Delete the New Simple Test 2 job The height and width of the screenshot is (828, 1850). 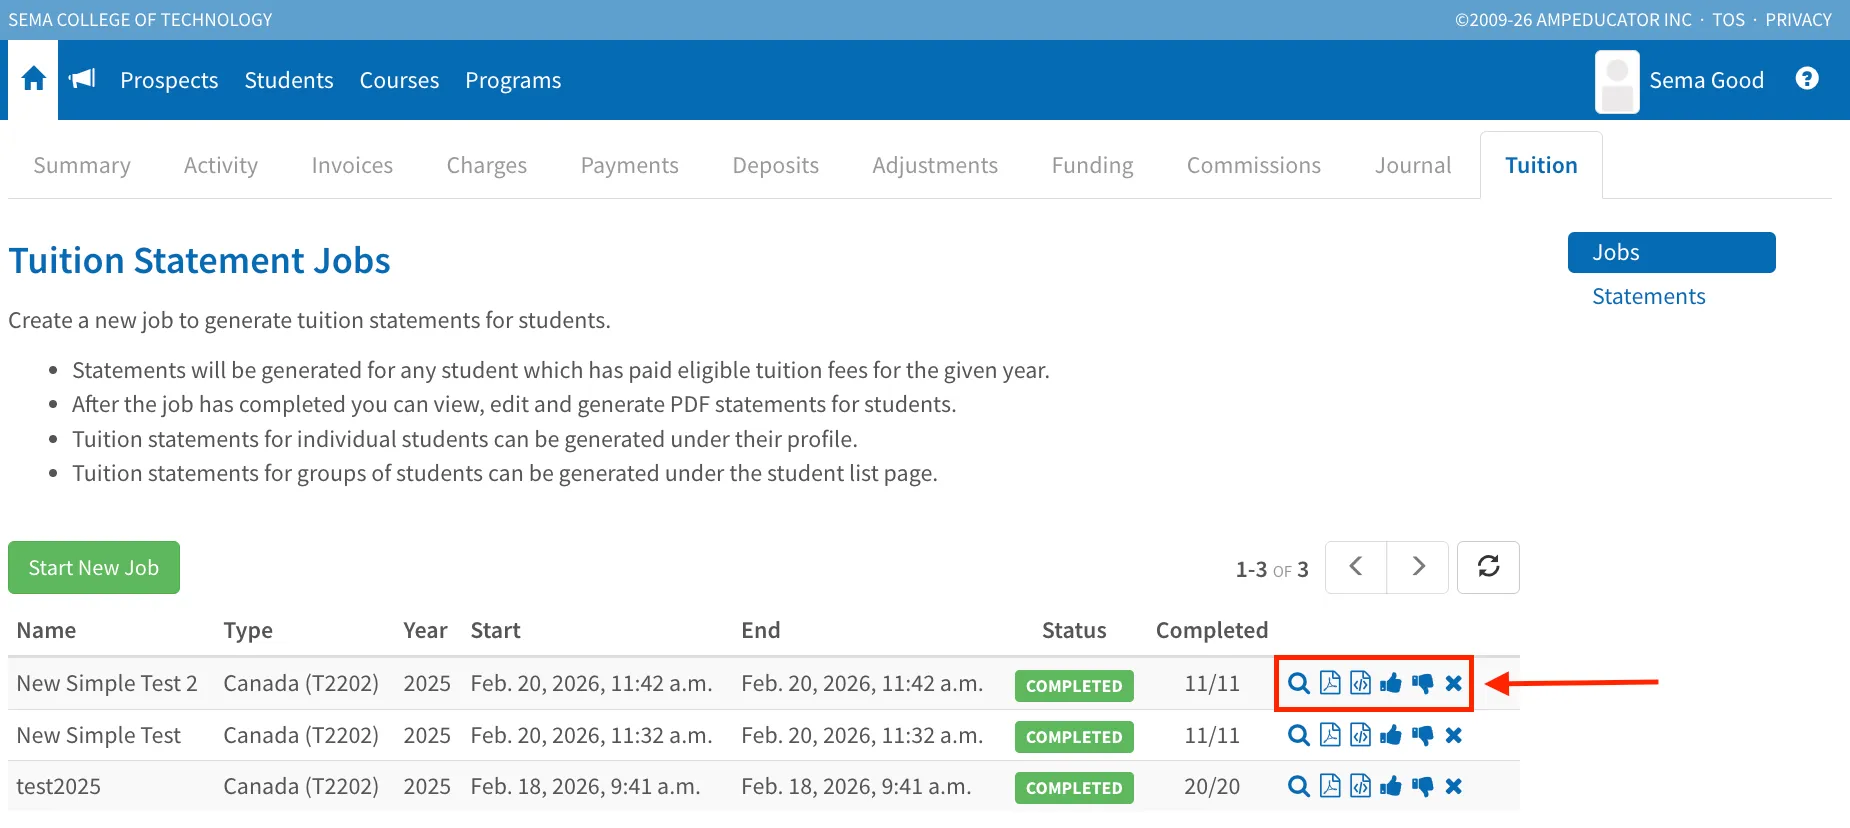coord(1454,684)
